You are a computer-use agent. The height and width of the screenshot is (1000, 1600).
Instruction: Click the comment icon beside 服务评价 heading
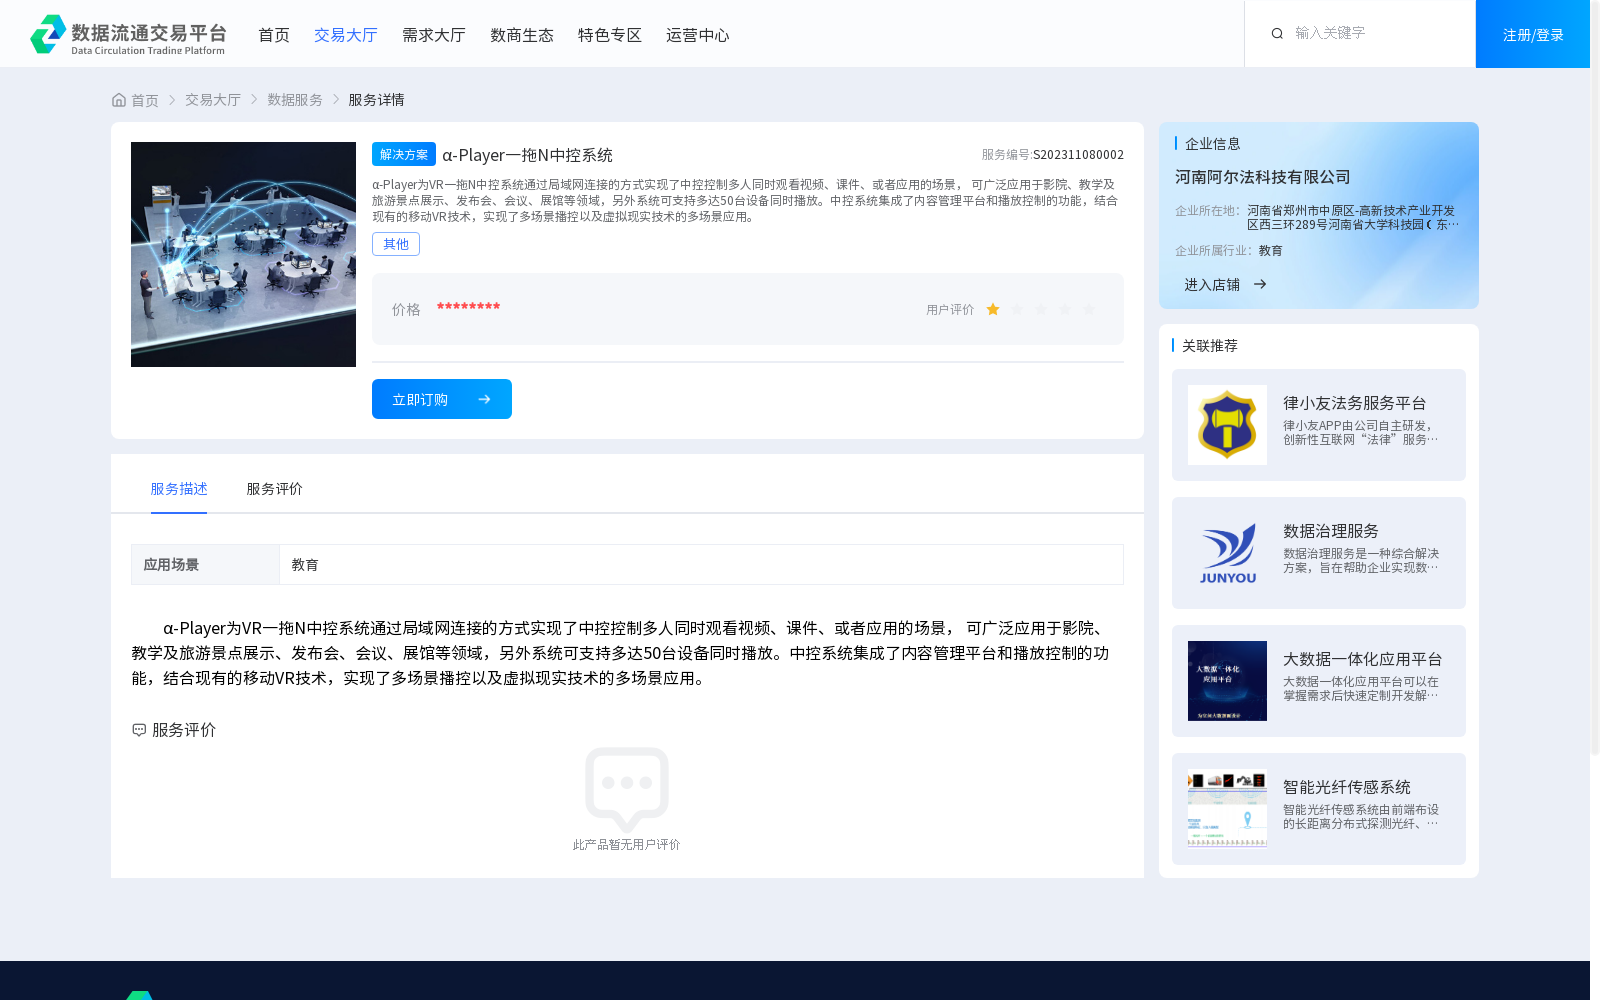(139, 730)
